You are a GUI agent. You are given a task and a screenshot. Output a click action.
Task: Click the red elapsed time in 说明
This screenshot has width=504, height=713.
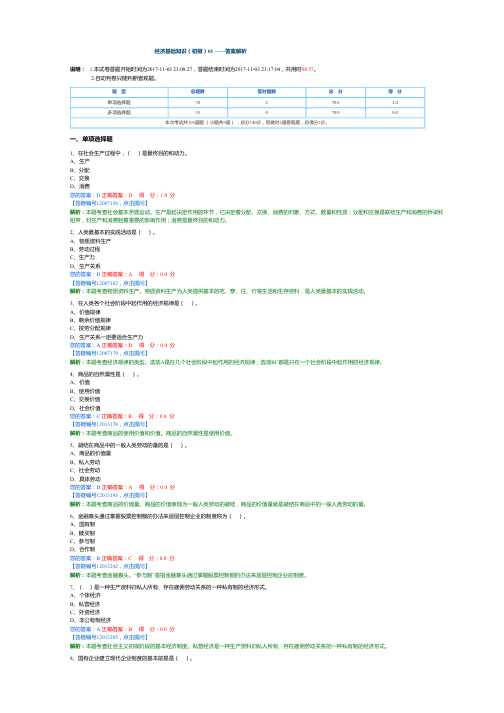[x=308, y=69]
